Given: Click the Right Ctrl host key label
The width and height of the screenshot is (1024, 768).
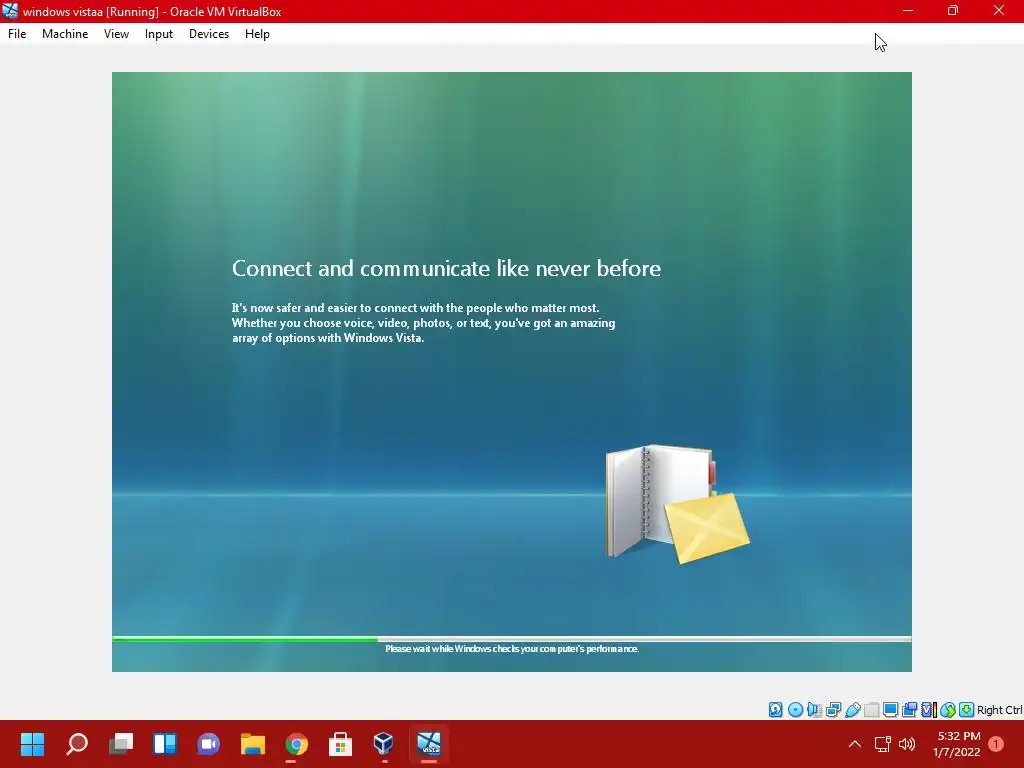Looking at the screenshot, I should pos(1000,710).
